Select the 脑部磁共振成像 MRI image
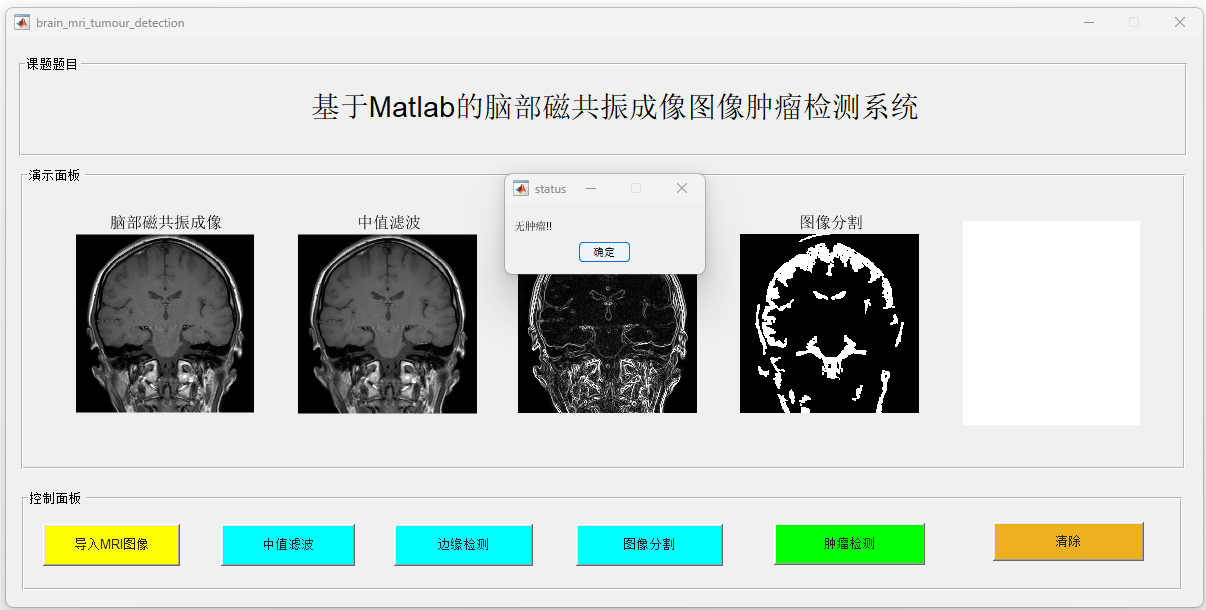Image resolution: width=1206 pixels, height=610 pixels. click(x=165, y=323)
